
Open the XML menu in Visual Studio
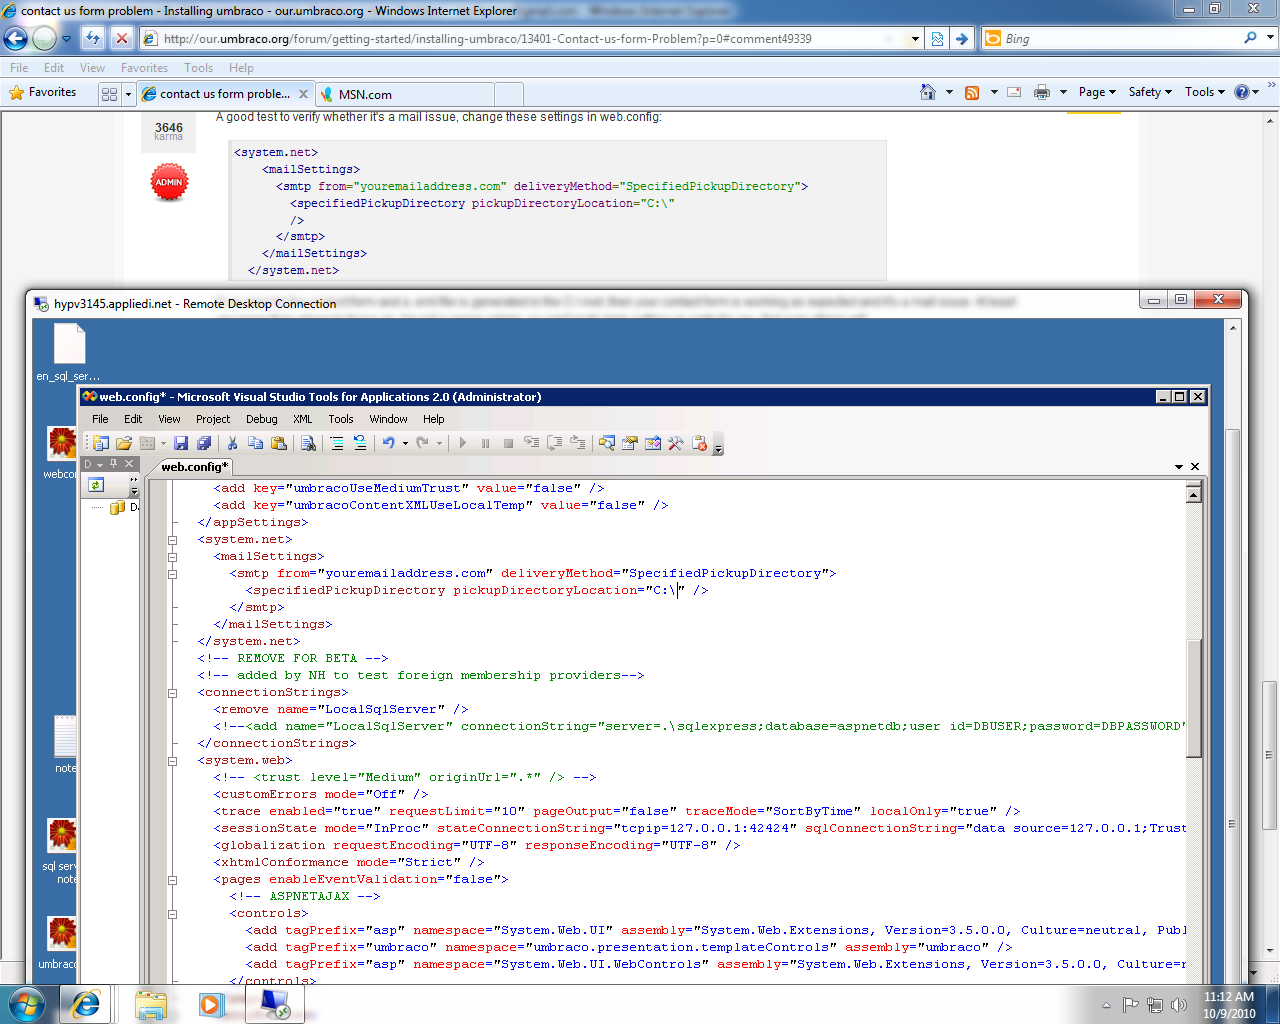[x=303, y=419]
